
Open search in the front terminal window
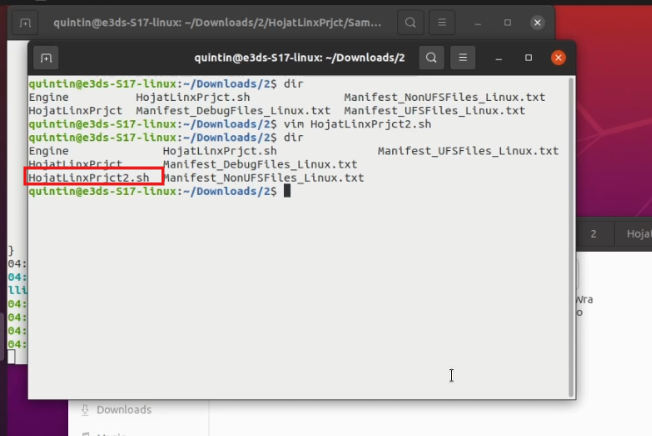tap(431, 58)
